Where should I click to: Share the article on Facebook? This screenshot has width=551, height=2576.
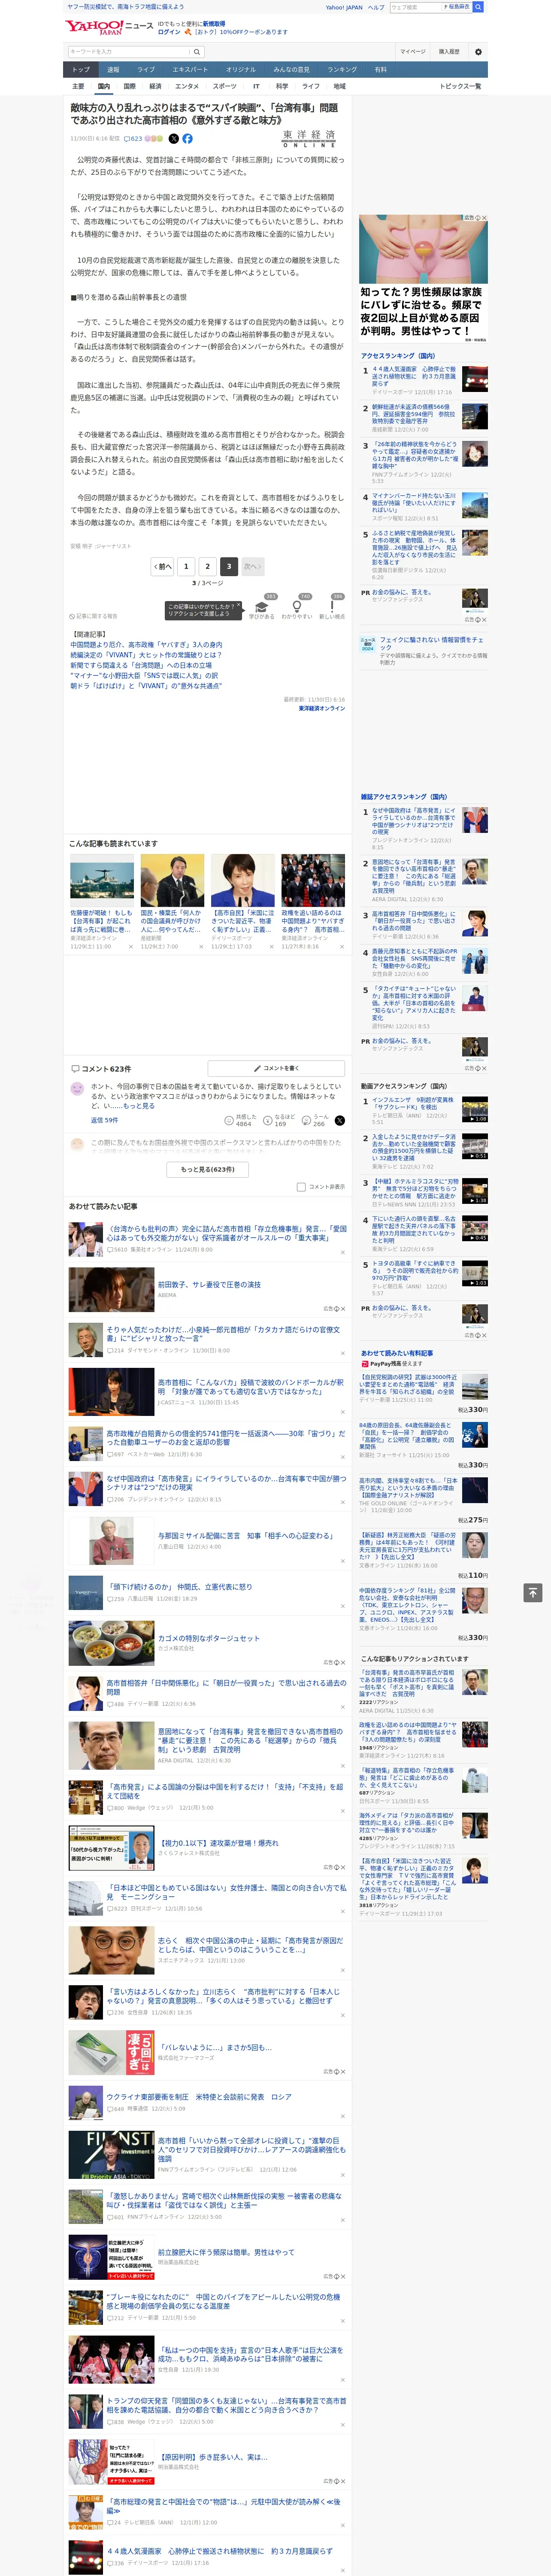click(x=187, y=139)
